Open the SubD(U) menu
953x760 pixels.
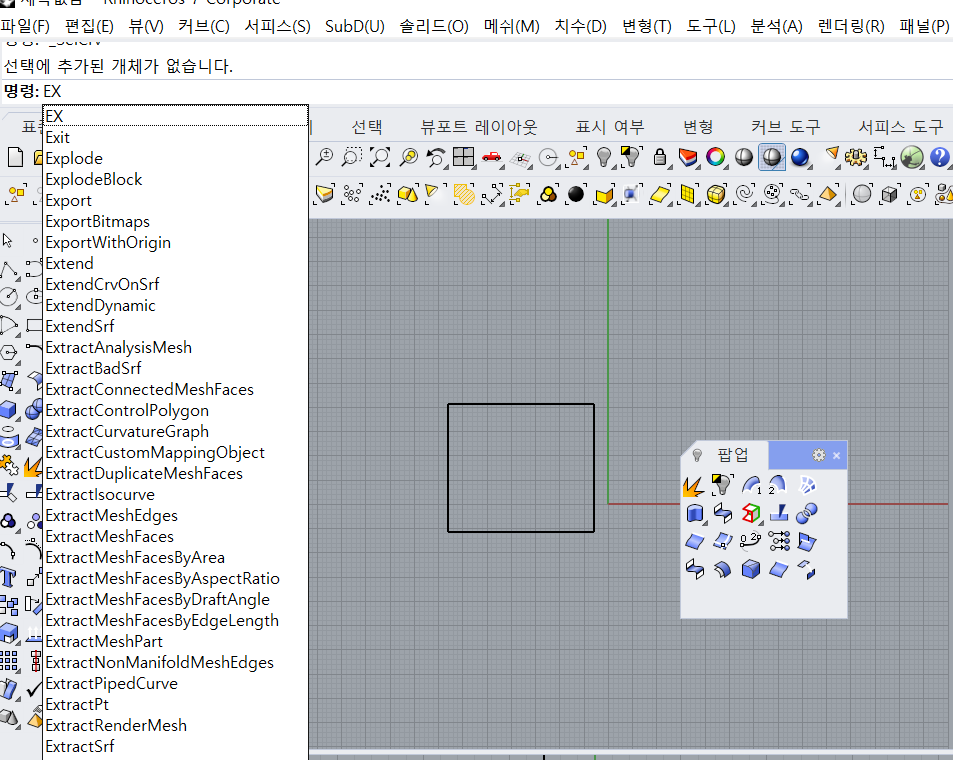point(355,26)
